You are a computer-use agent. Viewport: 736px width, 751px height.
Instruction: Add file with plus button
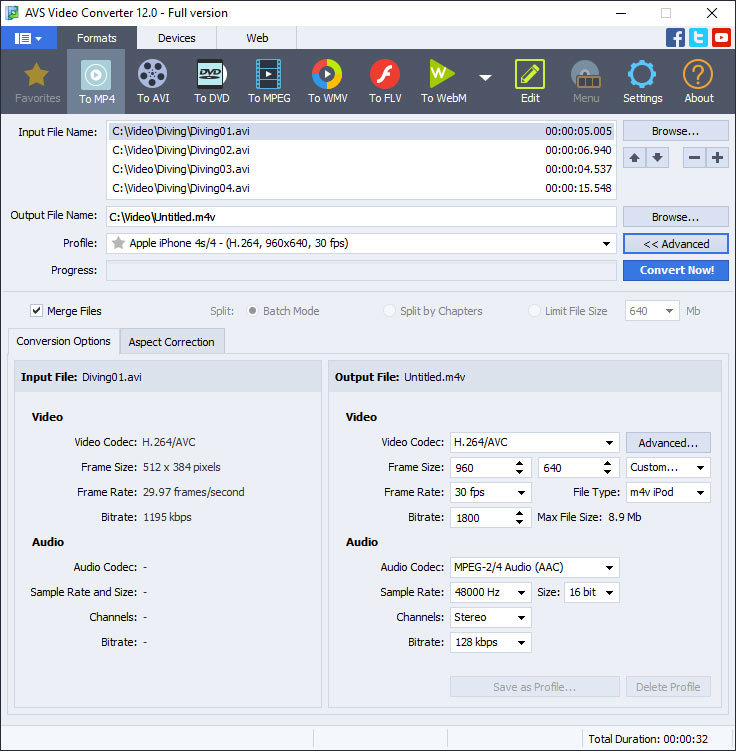(717, 158)
